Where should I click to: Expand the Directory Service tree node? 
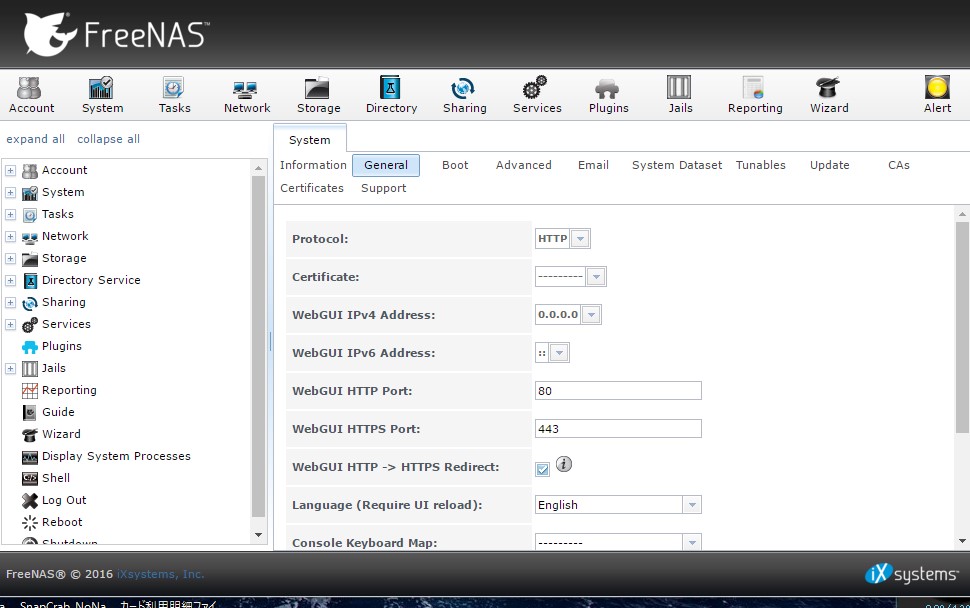click(11, 280)
